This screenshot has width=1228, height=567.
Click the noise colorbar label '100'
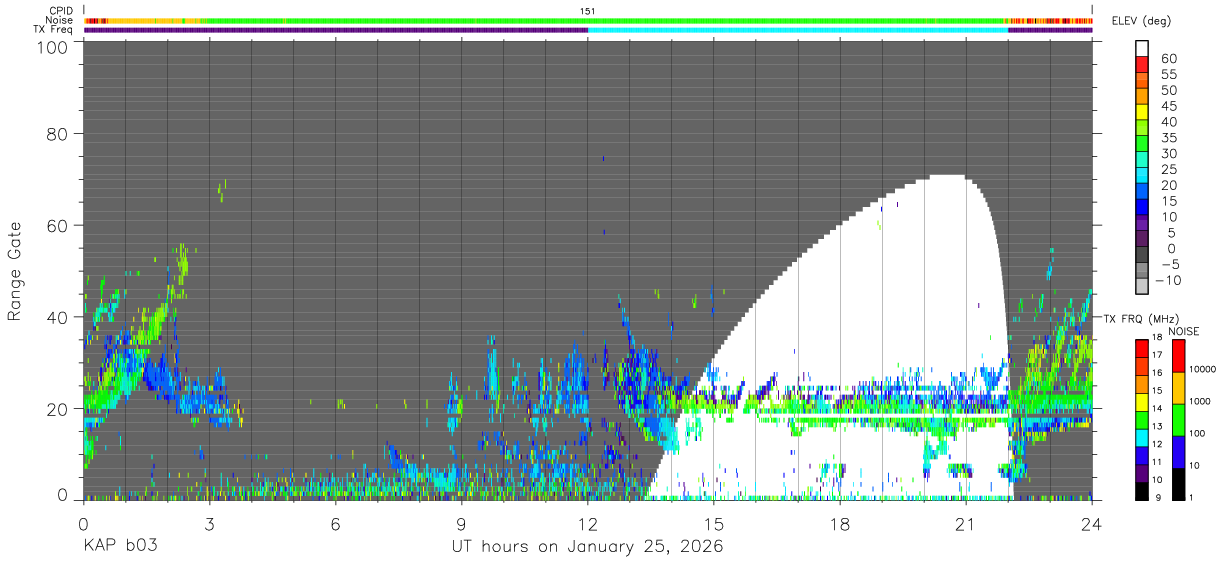(1197, 433)
